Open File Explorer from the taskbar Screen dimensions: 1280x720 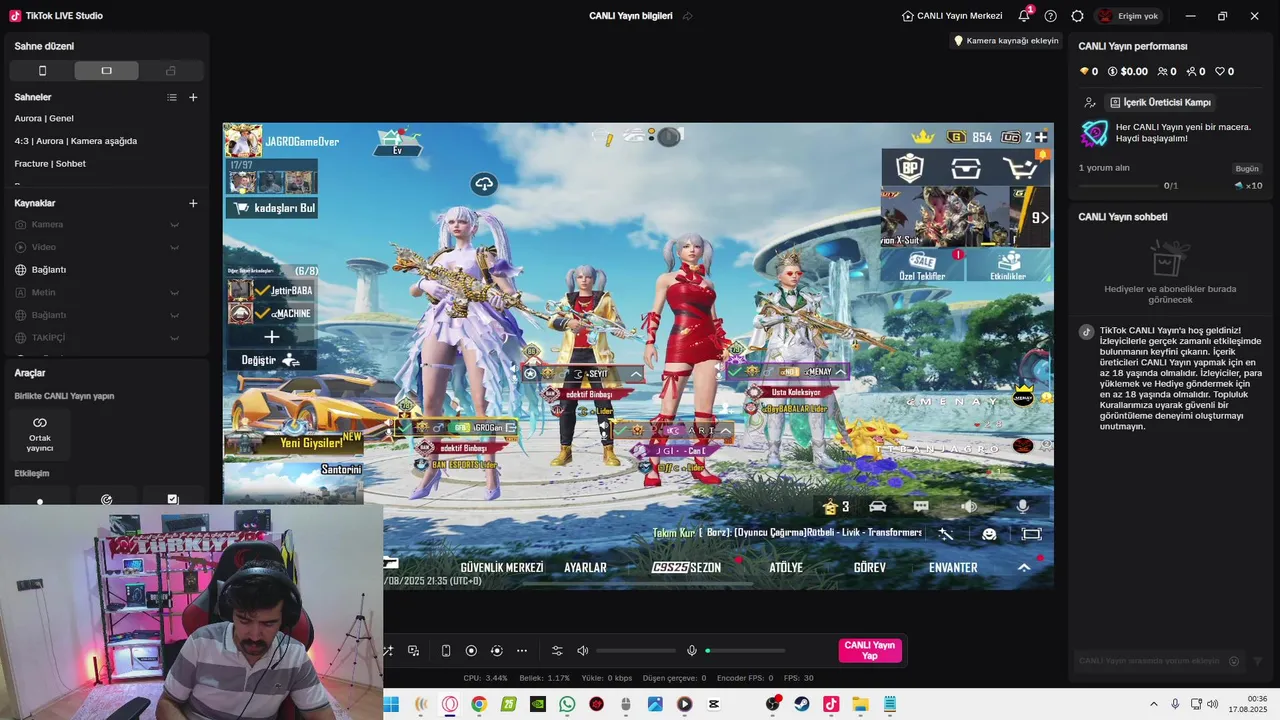(860, 704)
